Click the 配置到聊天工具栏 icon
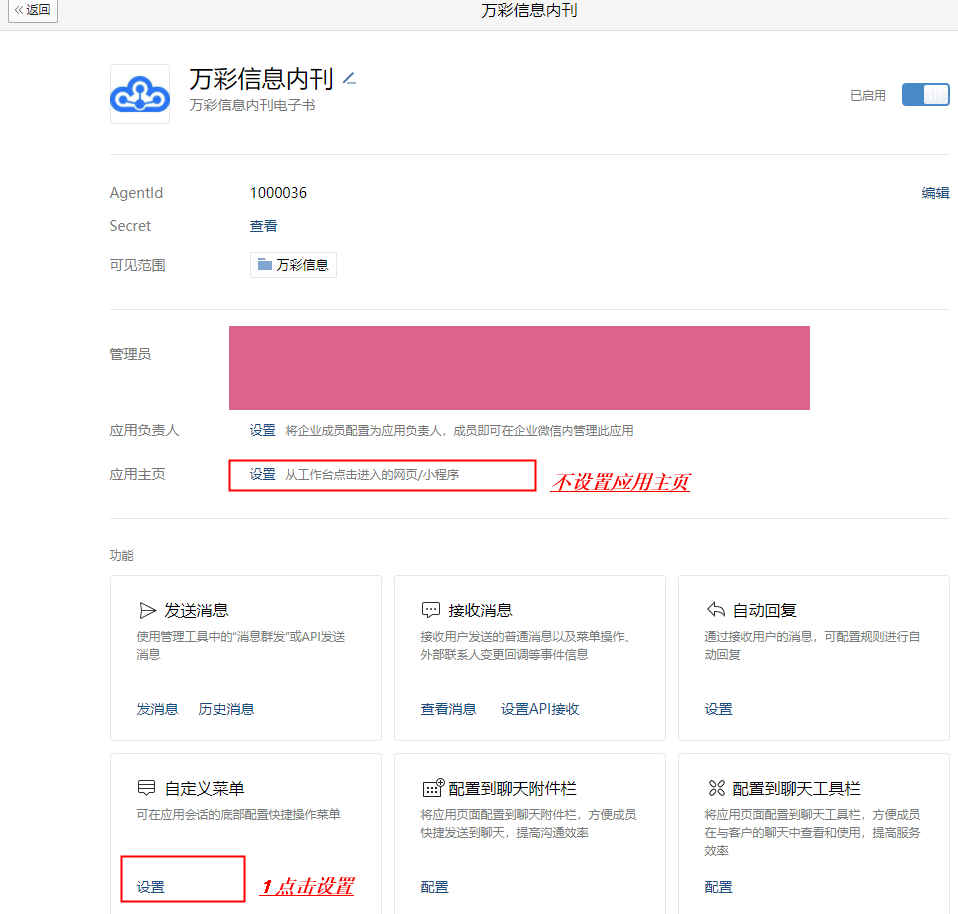 pyautogui.click(x=717, y=788)
